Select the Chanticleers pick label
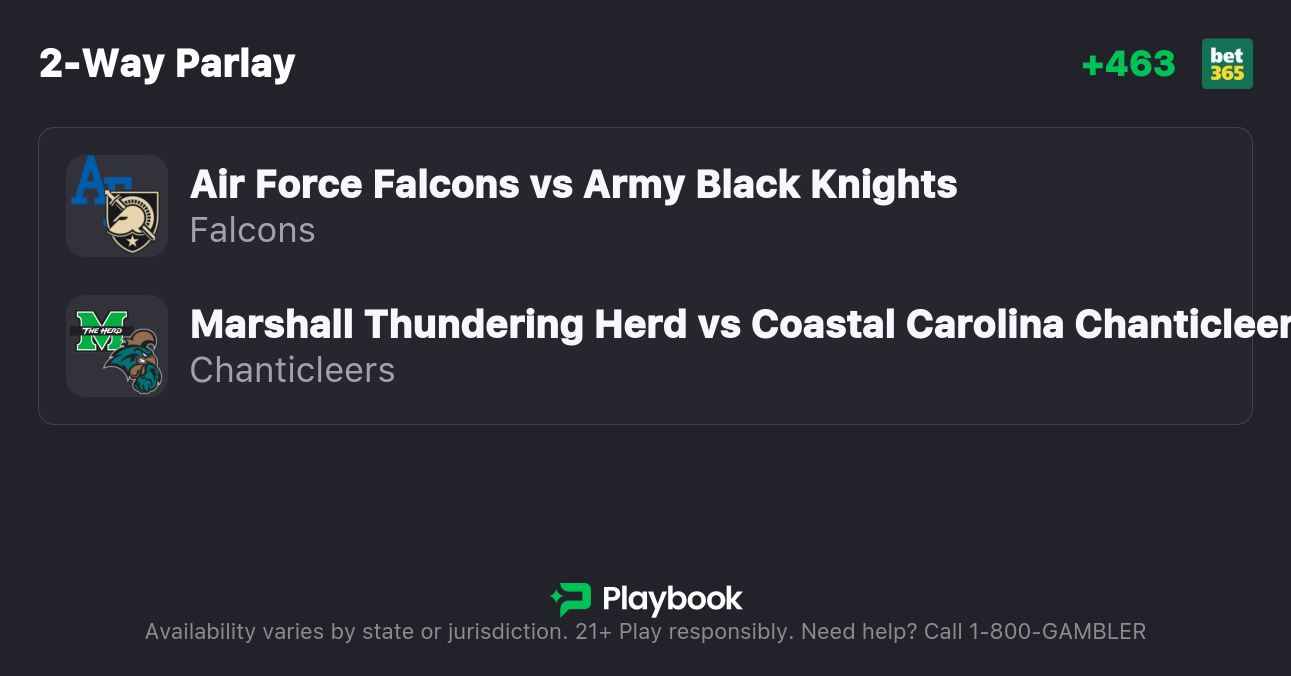 pos(292,371)
